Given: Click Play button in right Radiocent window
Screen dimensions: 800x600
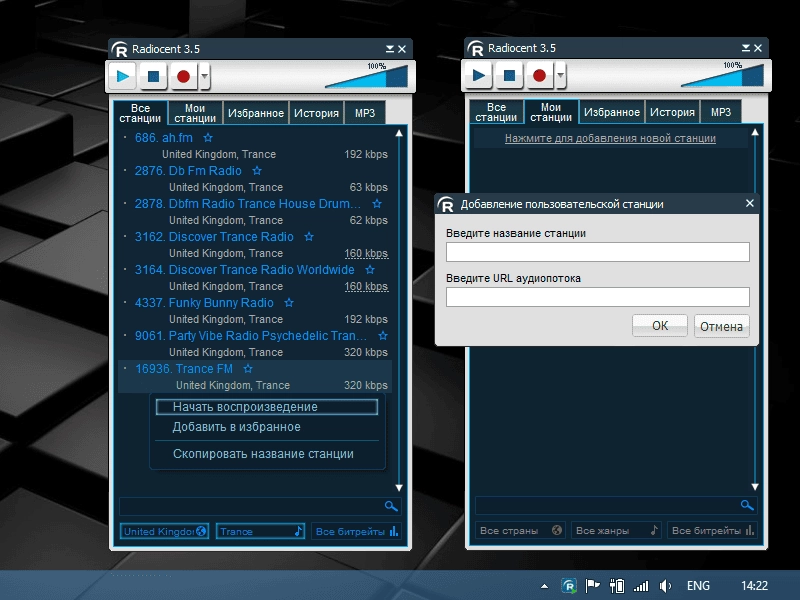Looking at the screenshot, I should point(479,76).
